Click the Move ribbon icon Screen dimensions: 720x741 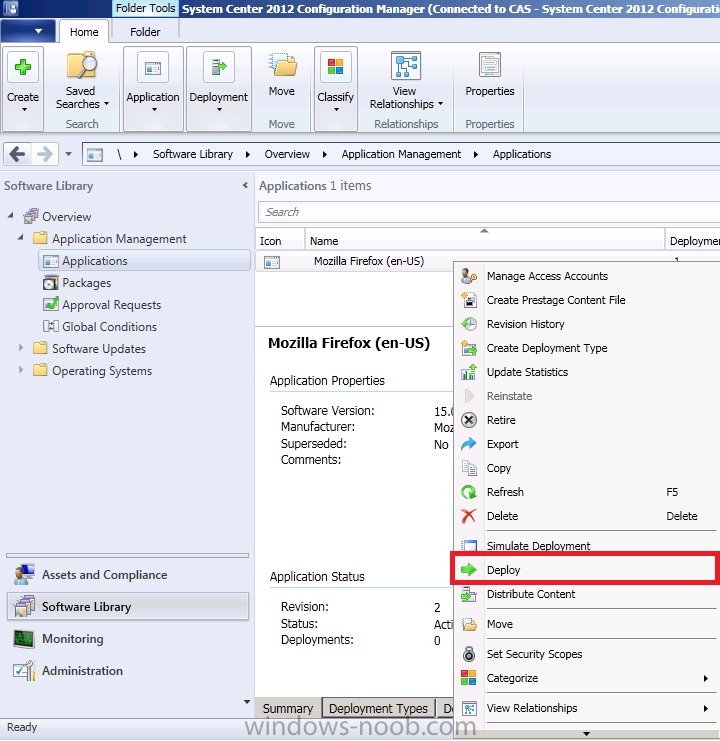282,65
